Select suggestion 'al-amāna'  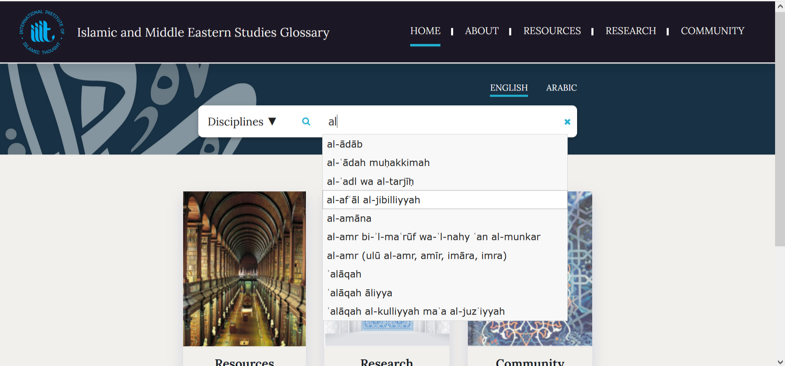pyautogui.click(x=445, y=218)
